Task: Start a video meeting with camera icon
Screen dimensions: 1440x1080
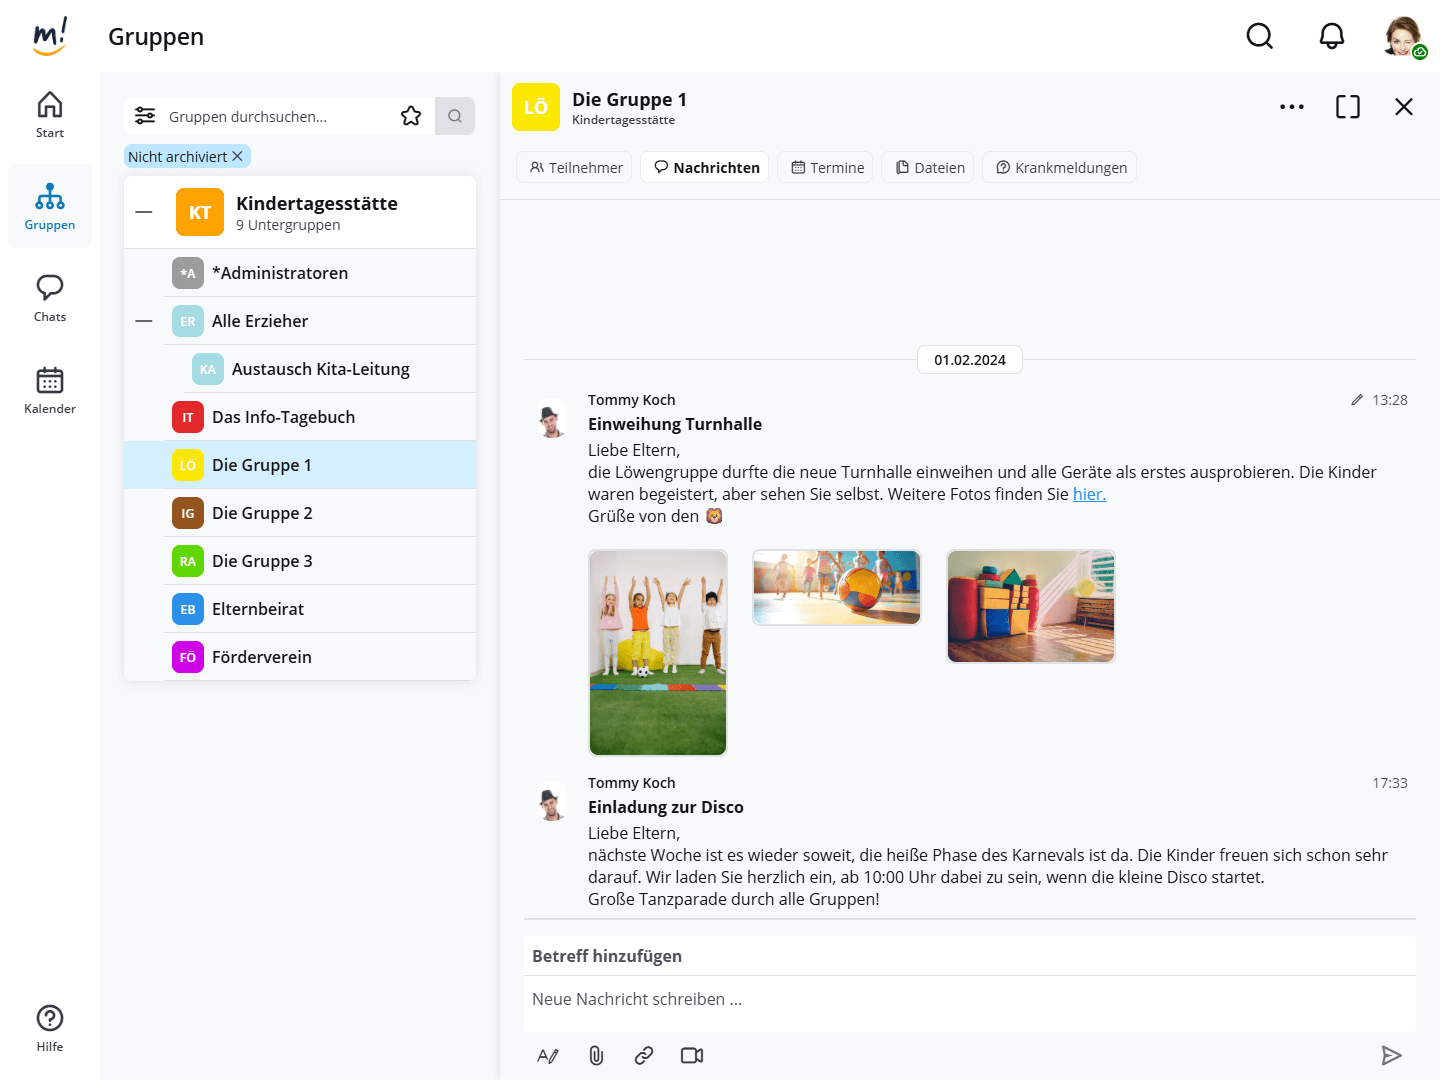Action: tap(692, 1056)
